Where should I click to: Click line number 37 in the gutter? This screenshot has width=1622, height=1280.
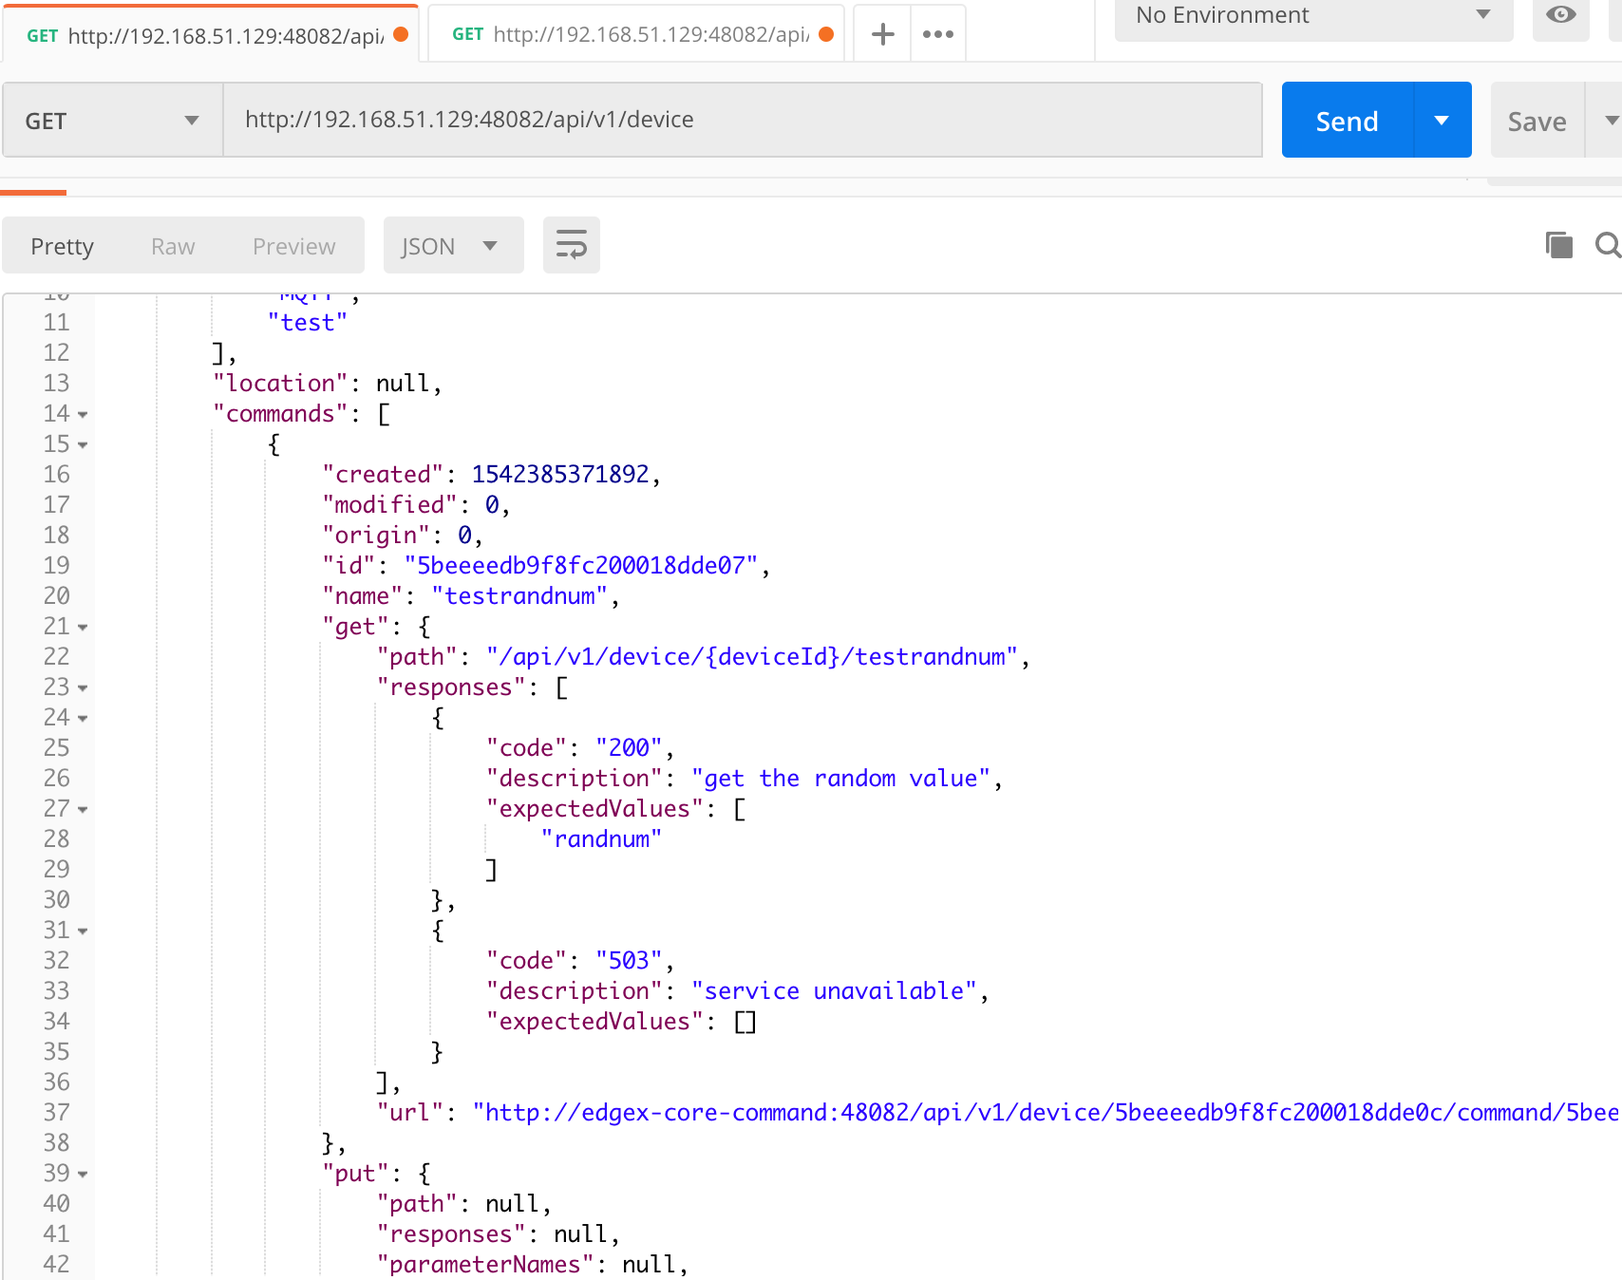(x=57, y=1113)
